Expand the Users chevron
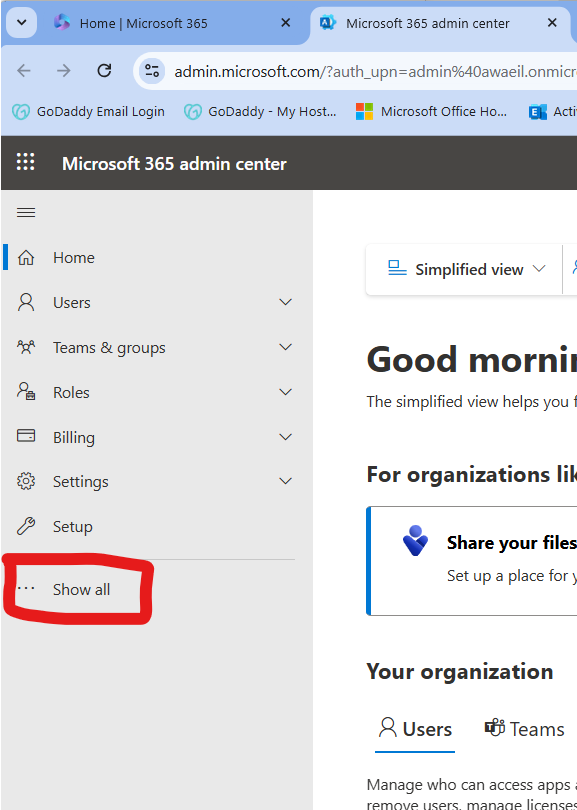The image size is (577, 810). [x=285, y=302]
